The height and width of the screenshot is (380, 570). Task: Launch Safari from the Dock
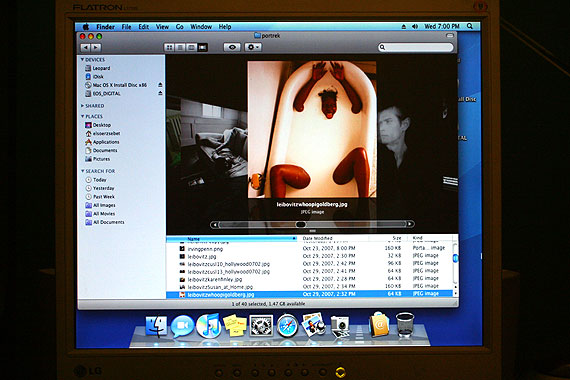pos(287,326)
